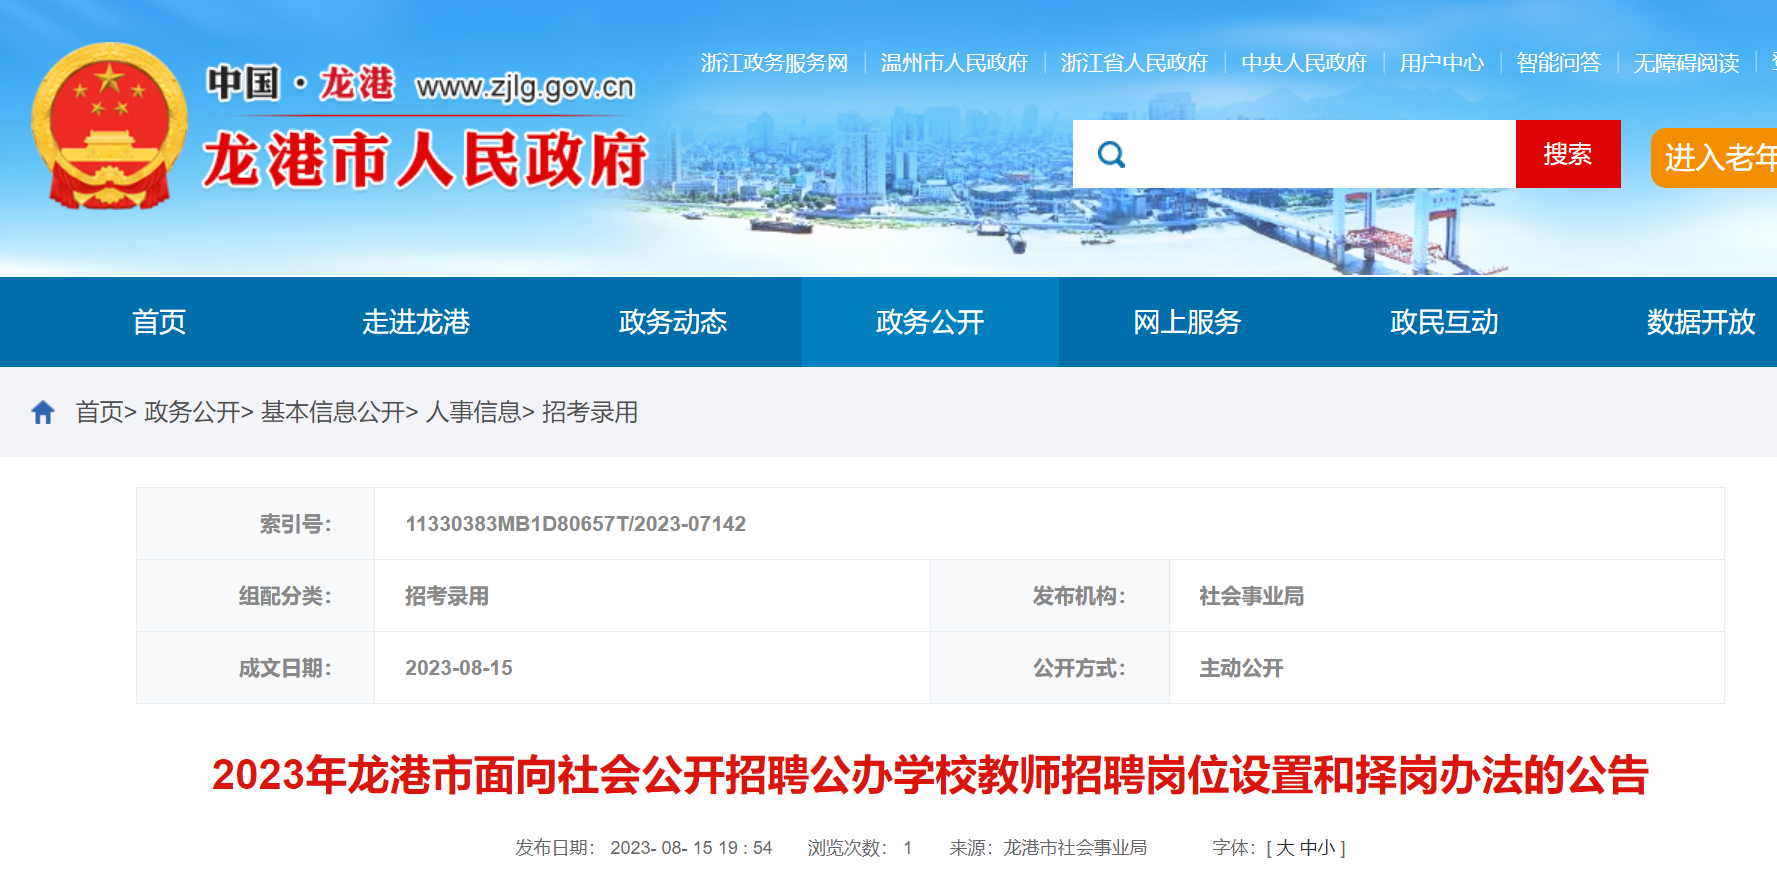Set font size to 大
The height and width of the screenshot is (872, 1777).
[1286, 848]
